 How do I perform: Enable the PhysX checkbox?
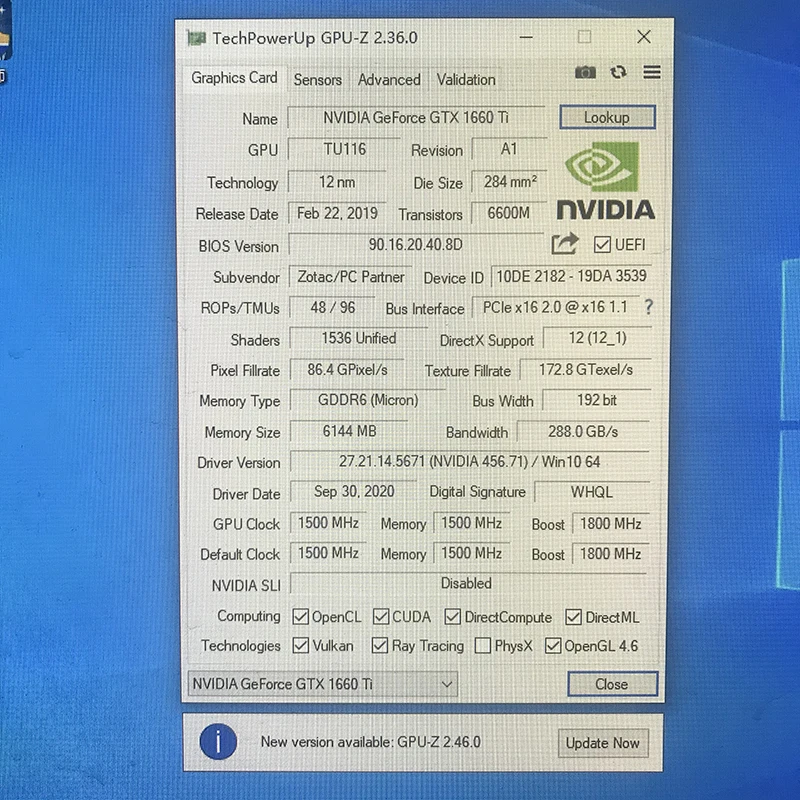coord(483,645)
